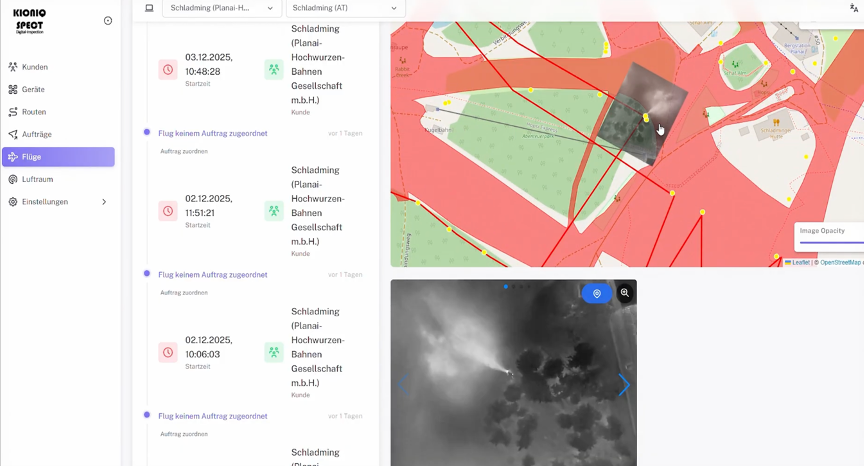Viewport: 864px width, 466px height.
Task: Collapse the sidebar using the circle icon
Action: pos(108,21)
